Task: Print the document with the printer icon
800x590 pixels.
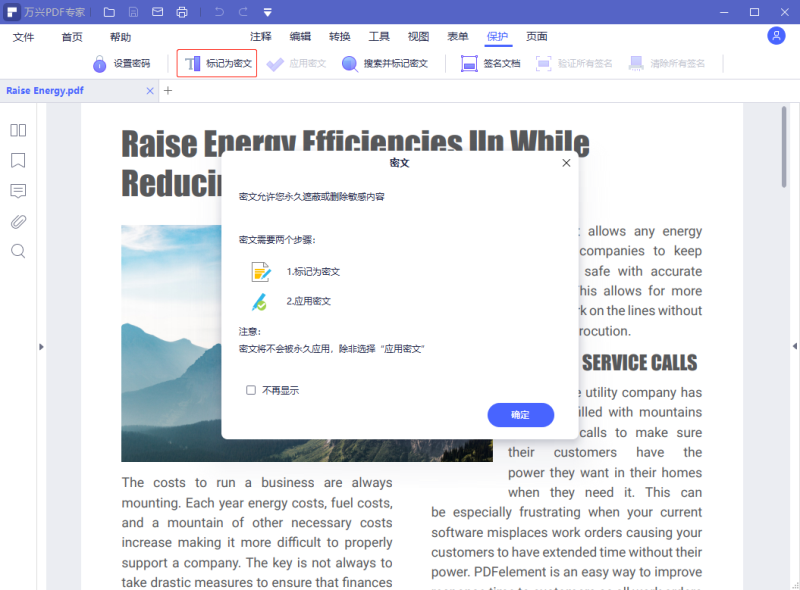Action: (x=182, y=12)
